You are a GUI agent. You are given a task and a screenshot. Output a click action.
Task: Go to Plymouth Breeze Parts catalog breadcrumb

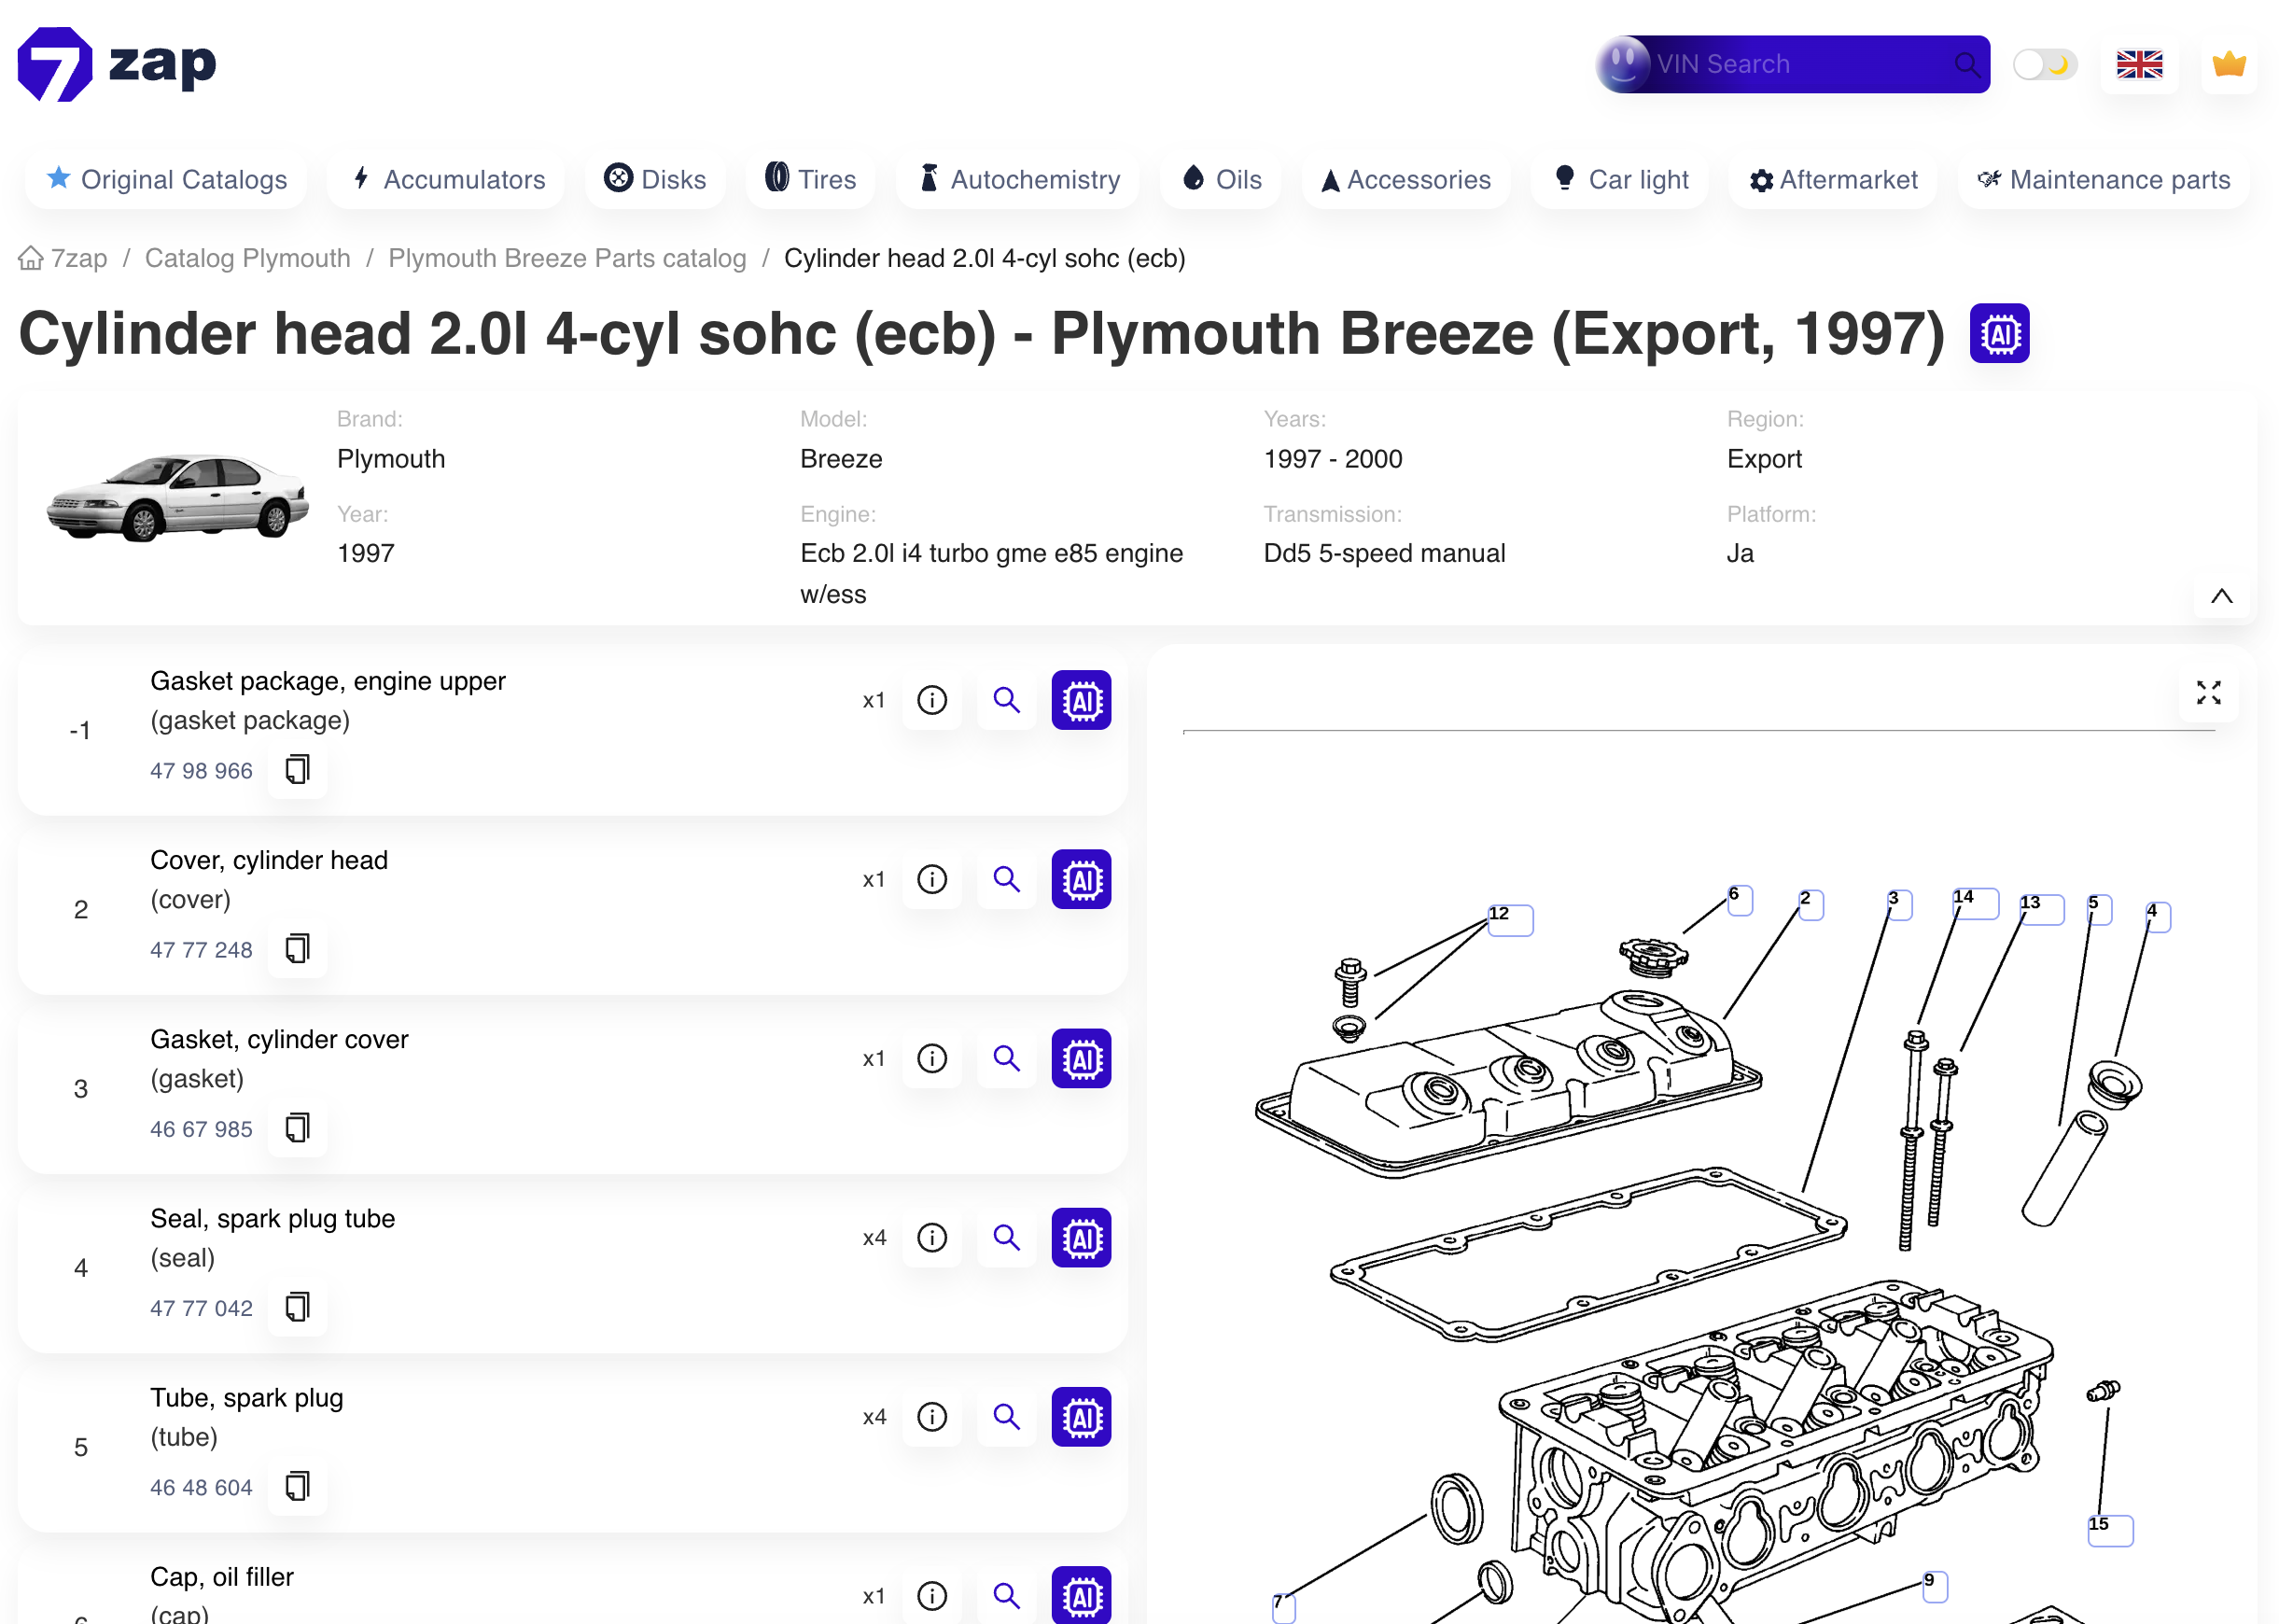click(566, 258)
